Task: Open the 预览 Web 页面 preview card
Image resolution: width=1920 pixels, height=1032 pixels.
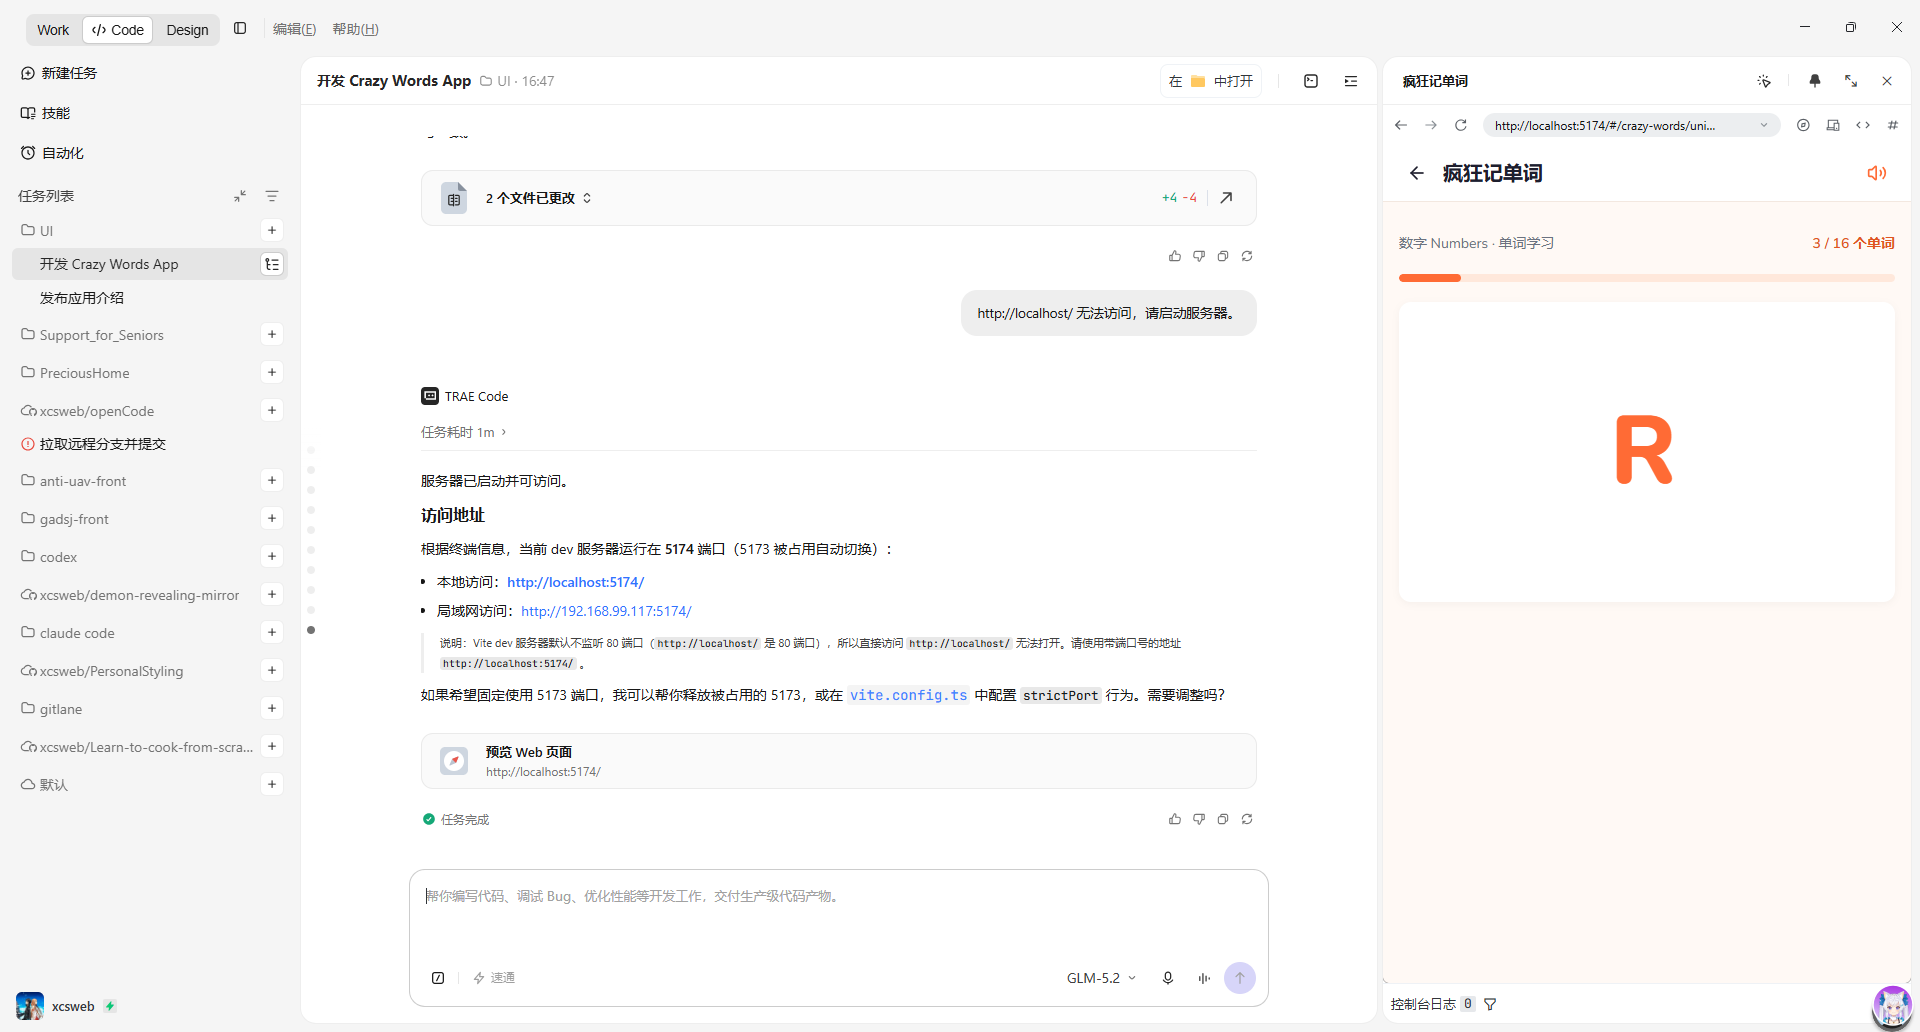Action: tap(838, 761)
